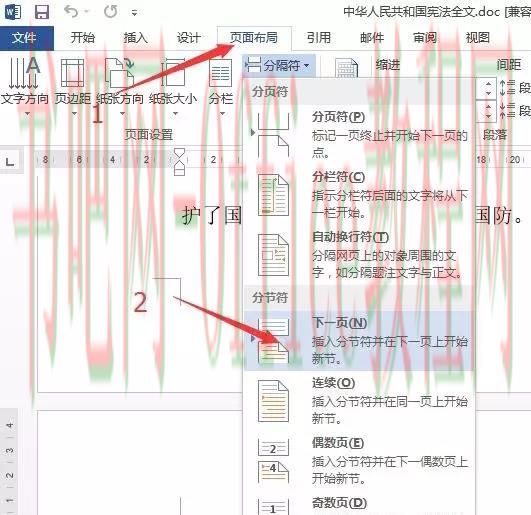This screenshot has width=531, height=515.
Task: Switch to the 页面布局 tab
Action: point(254,37)
